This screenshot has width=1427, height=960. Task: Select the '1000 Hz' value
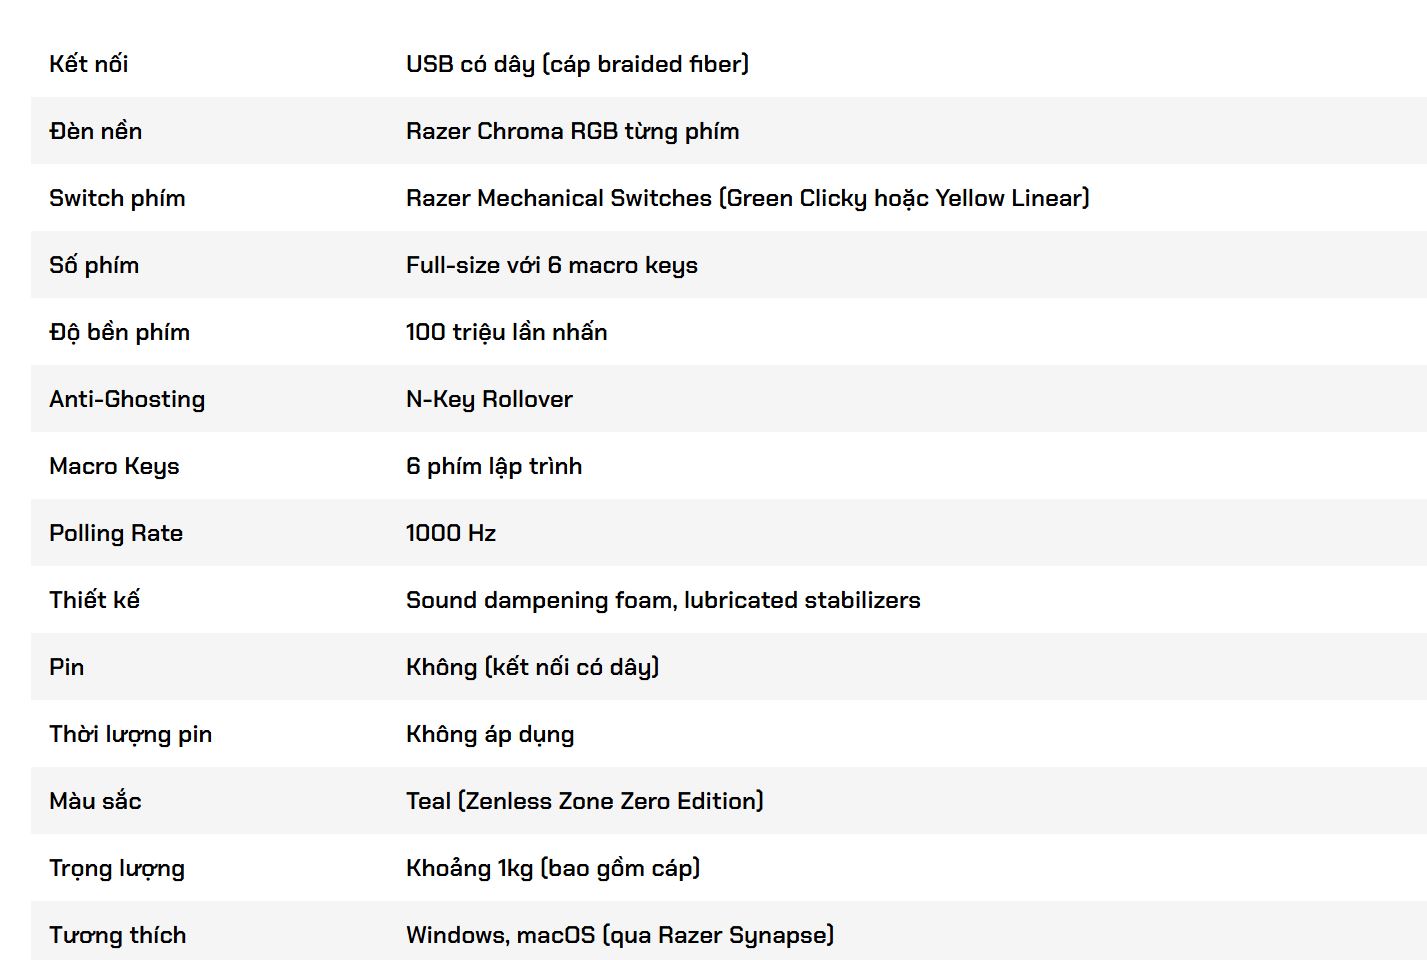pyautogui.click(x=451, y=533)
